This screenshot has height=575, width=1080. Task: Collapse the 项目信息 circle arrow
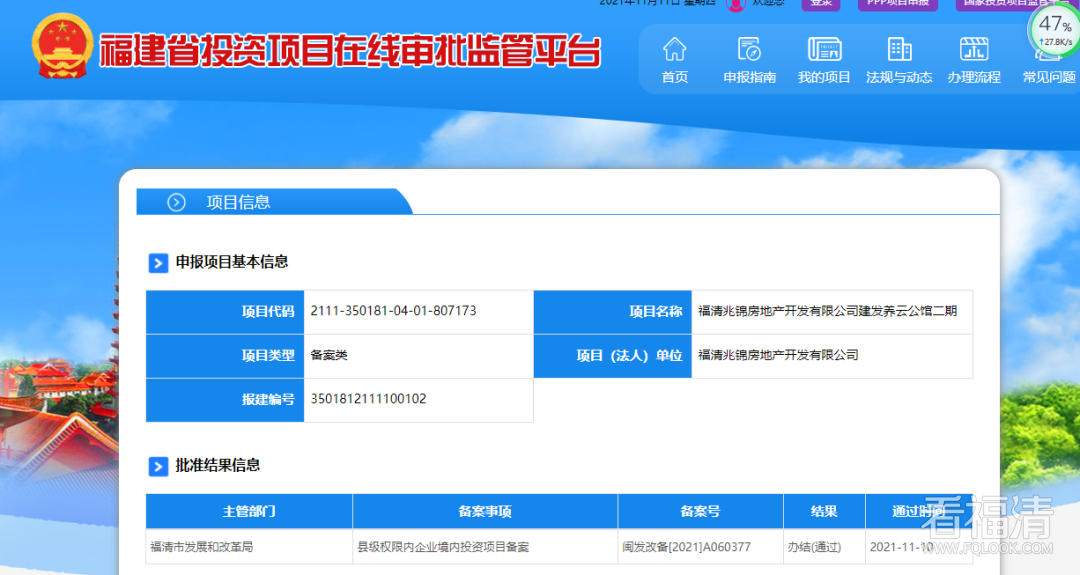pyautogui.click(x=177, y=202)
